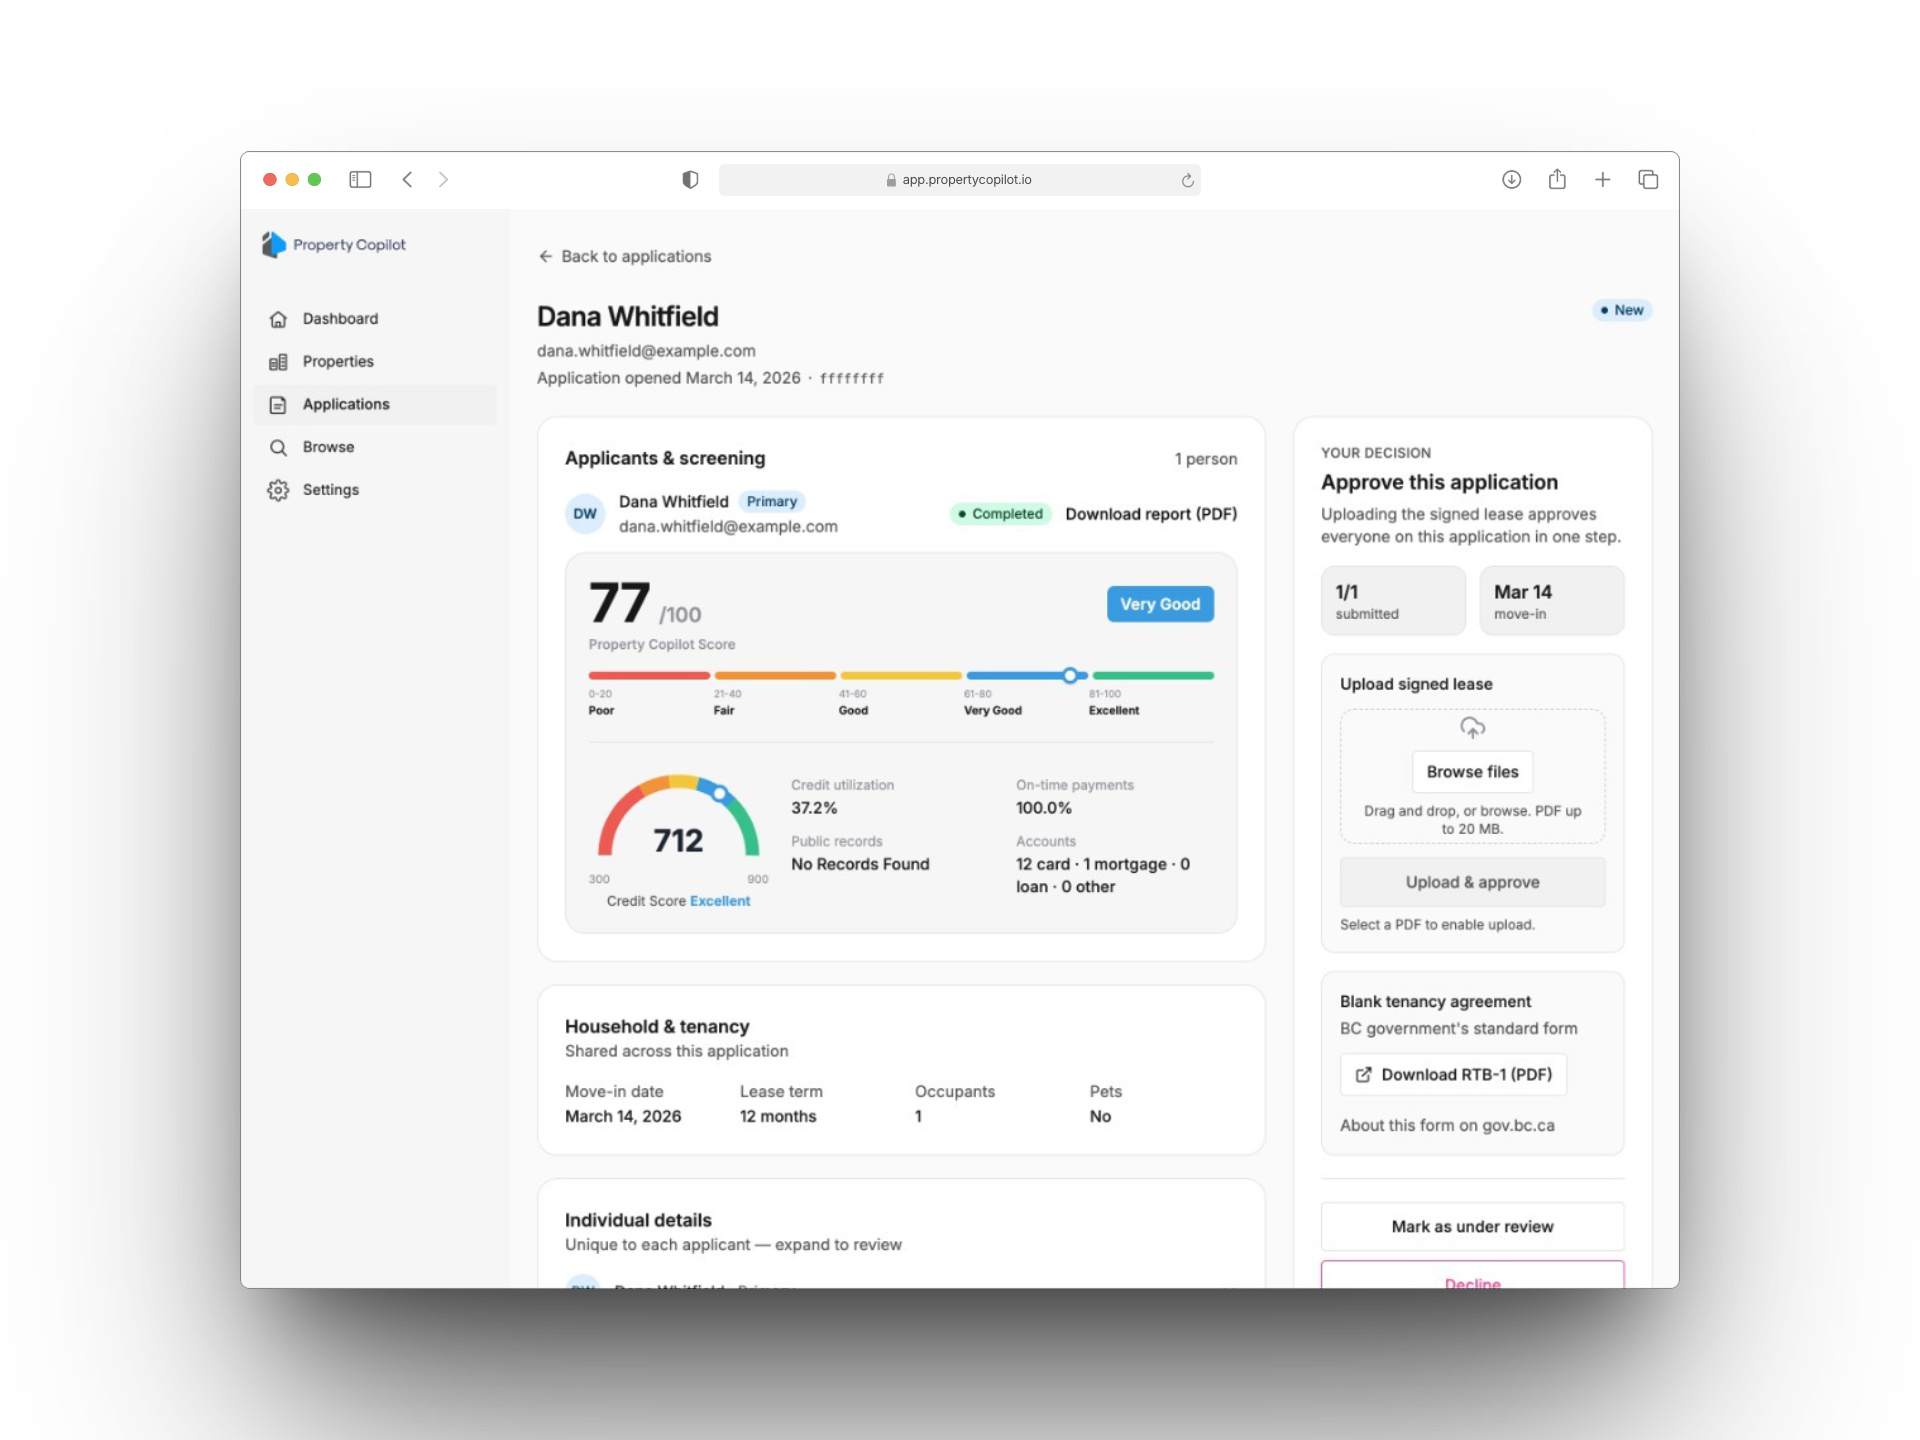Click the Upload & approve button
The image size is (1920, 1440).
(1472, 882)
